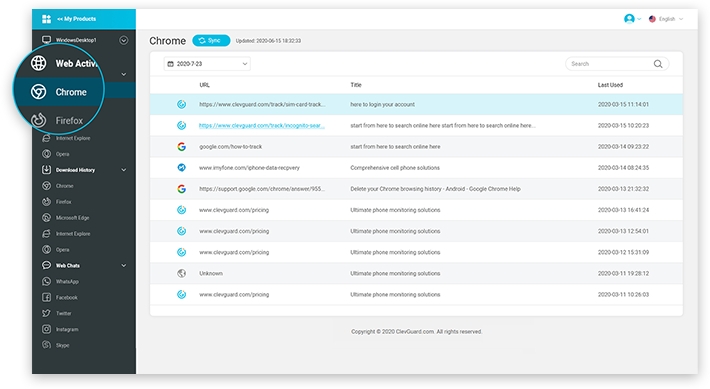Open the Instagram chat icon
This screenshot has height=389, width=710.
[x=46, y=329]
